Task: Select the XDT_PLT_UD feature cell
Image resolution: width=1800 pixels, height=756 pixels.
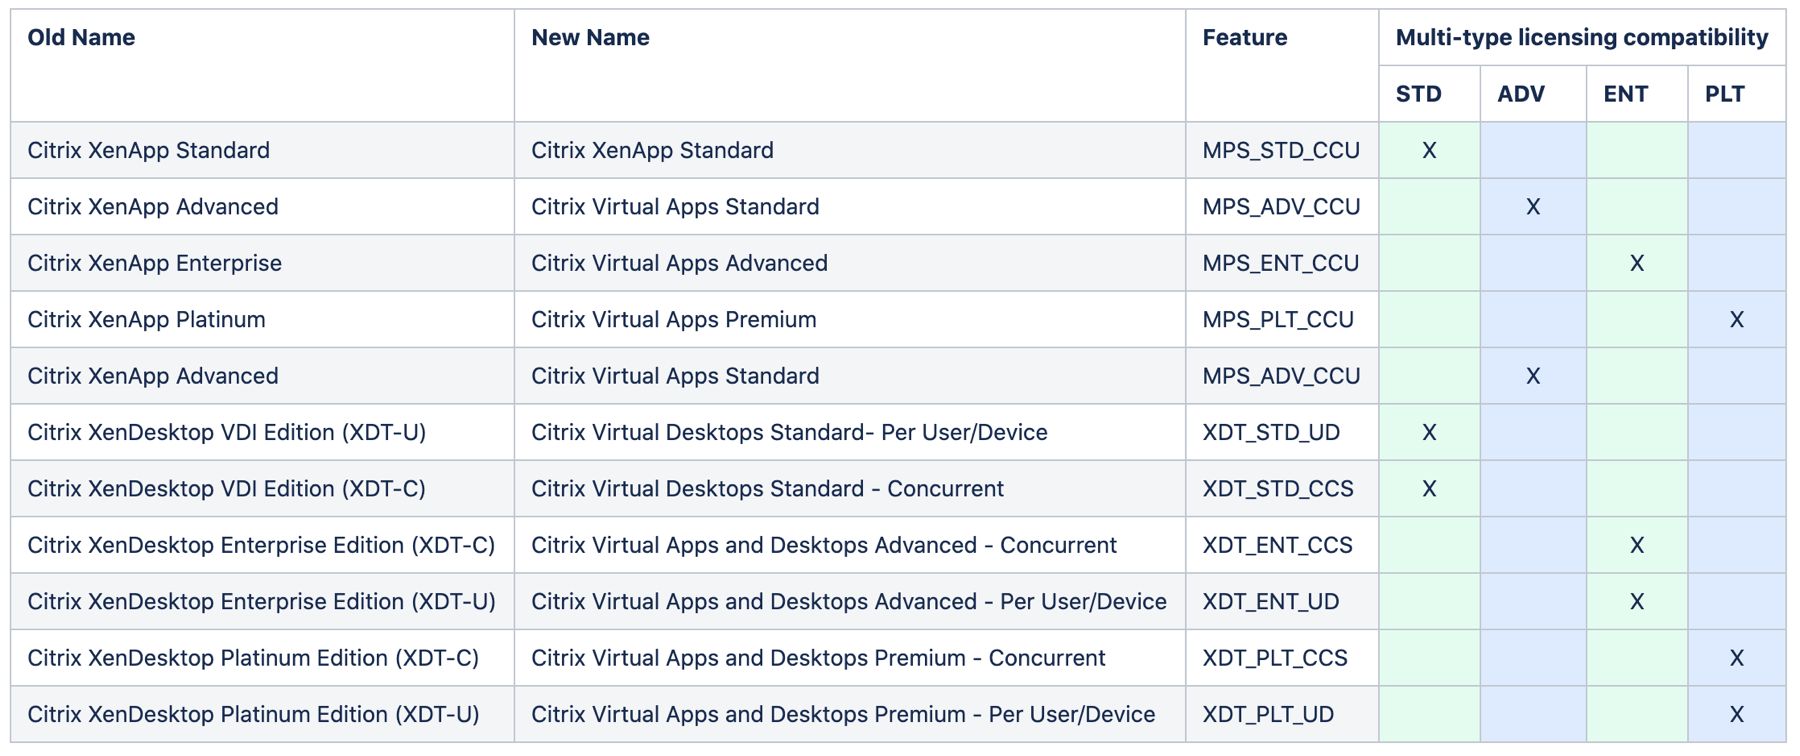Action: point(1282,714)
